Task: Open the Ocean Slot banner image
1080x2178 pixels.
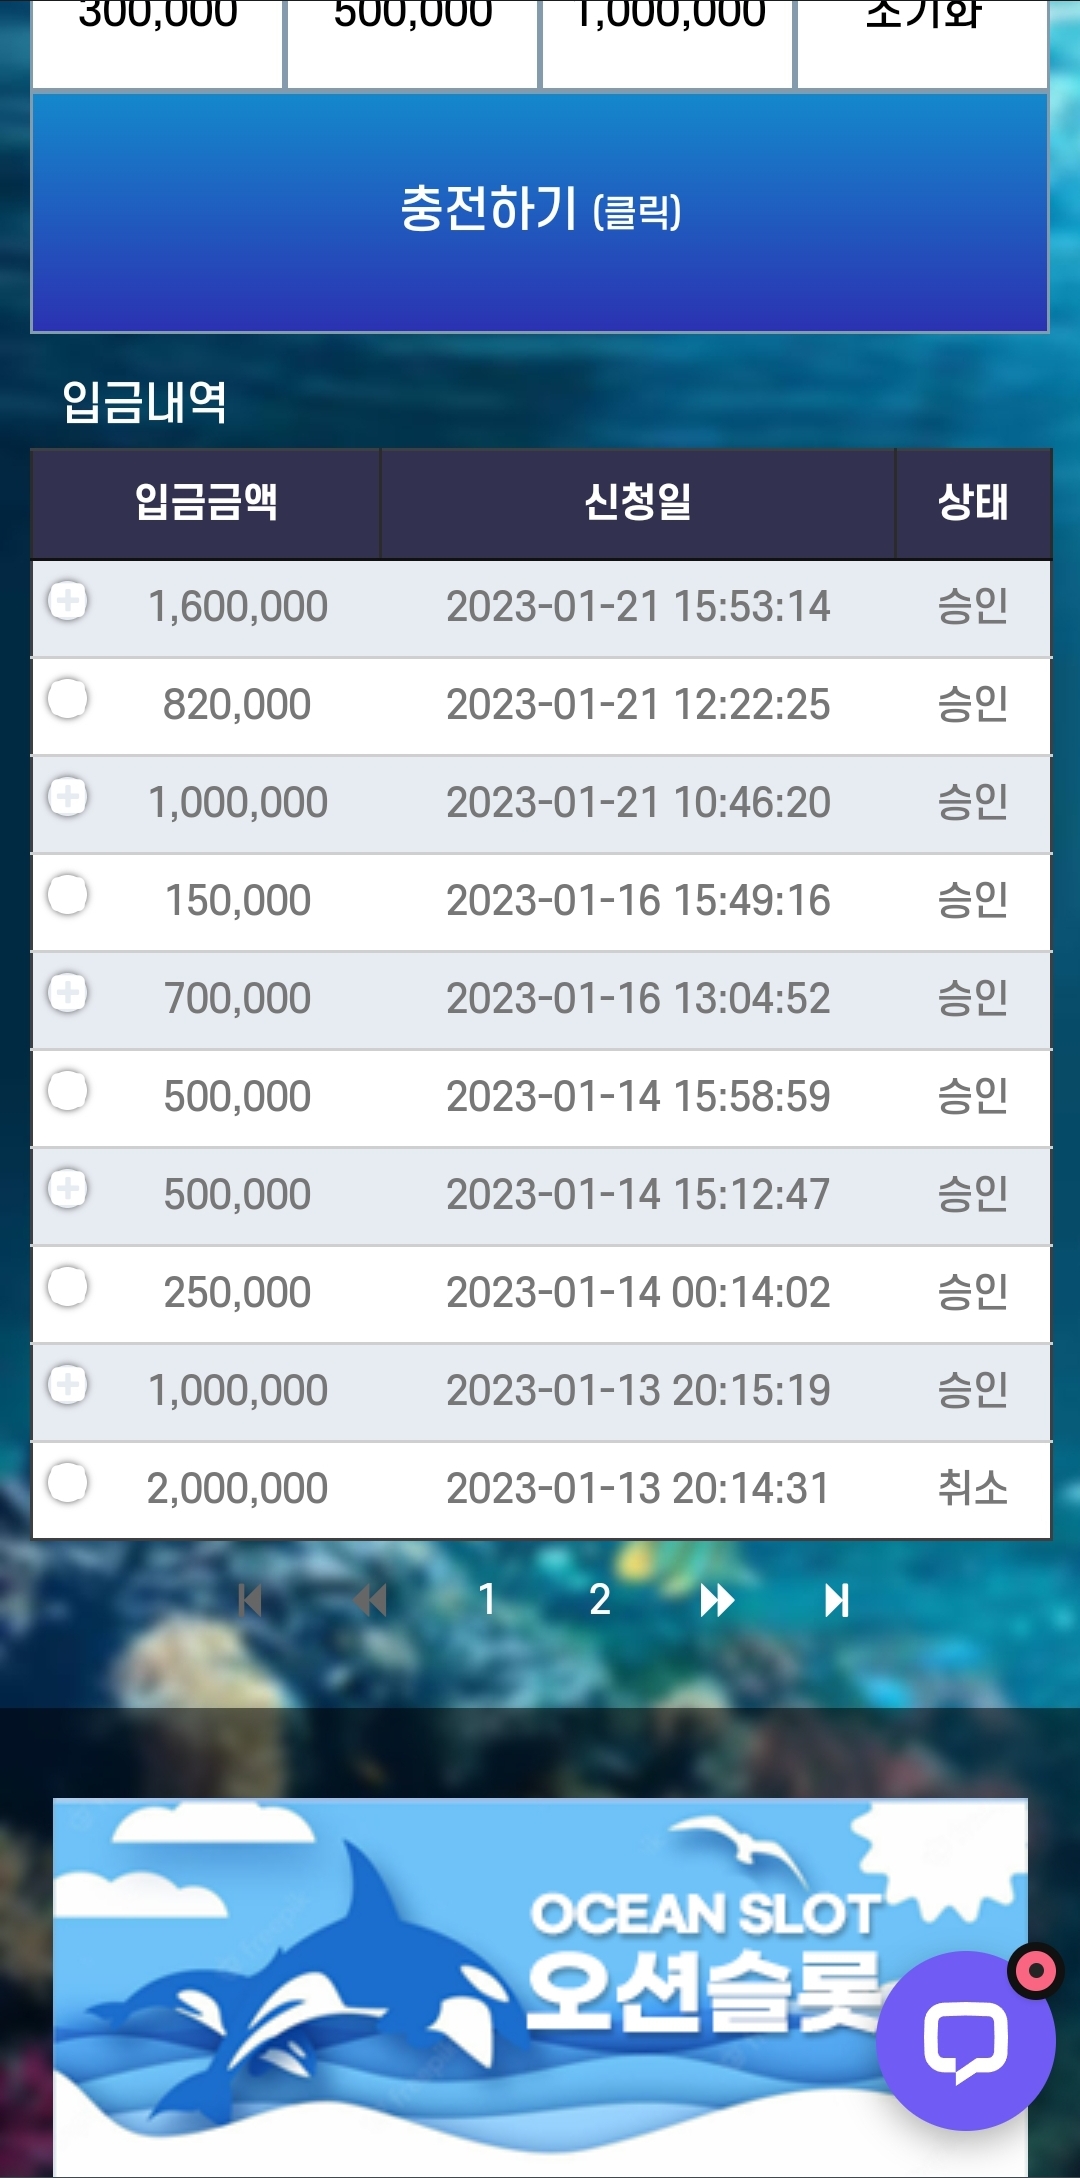Action: coord(540,1988)
